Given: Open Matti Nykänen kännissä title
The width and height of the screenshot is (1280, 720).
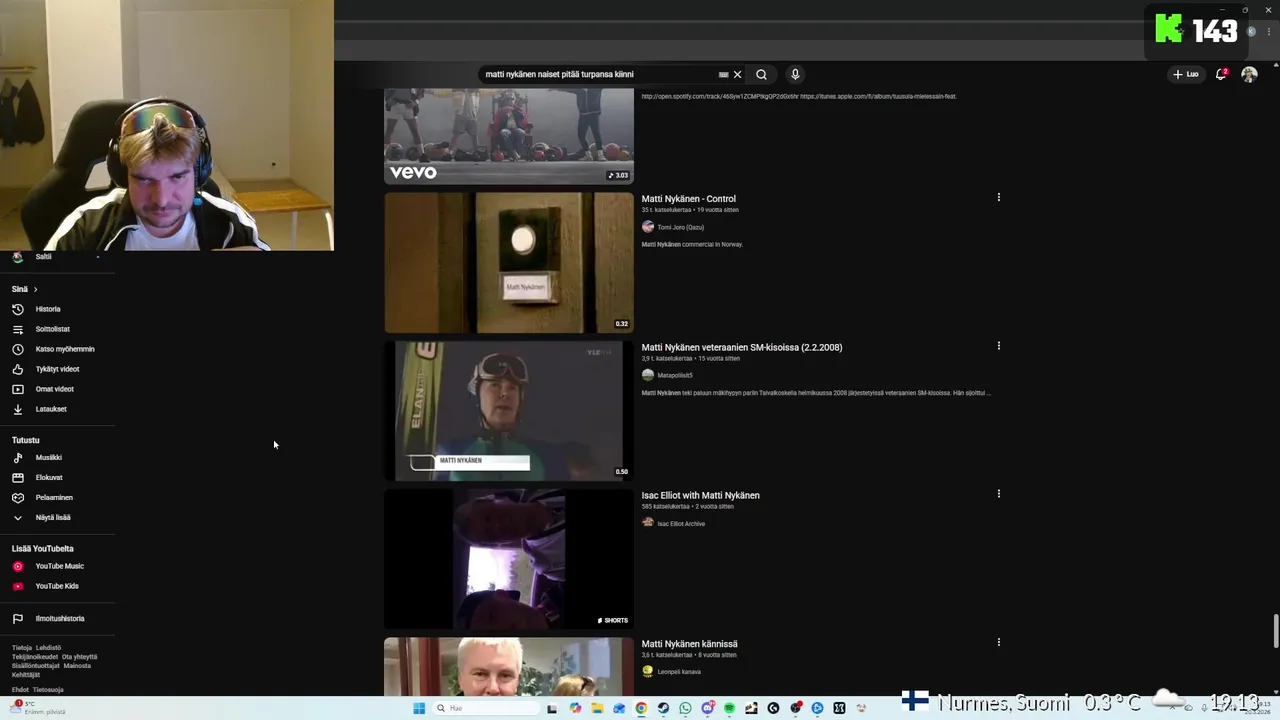Looking at the screenshot, I should pos(689,644).
